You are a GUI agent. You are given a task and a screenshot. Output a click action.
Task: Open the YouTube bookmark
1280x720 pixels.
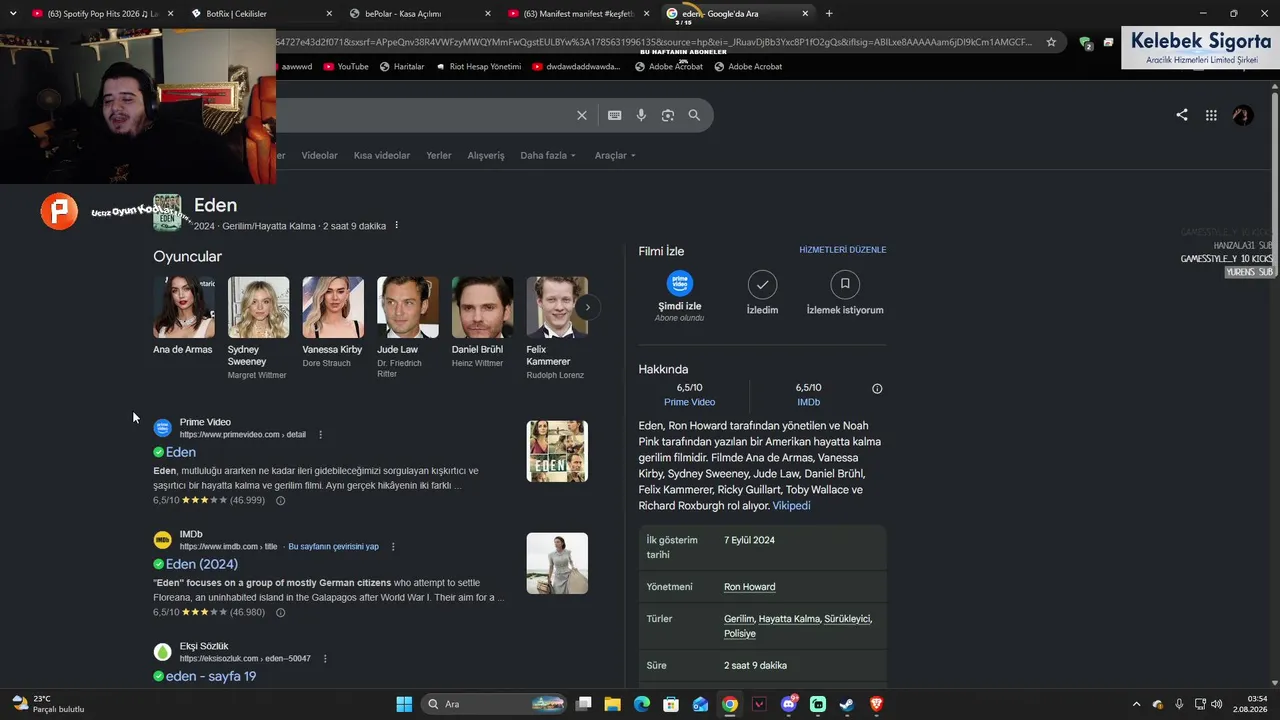(x=346, y=67)
